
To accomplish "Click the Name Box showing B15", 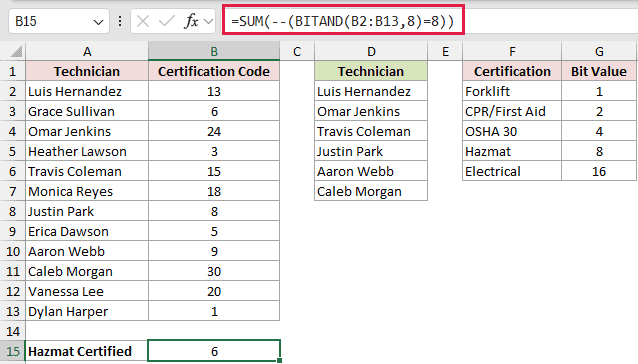I will [59, 21].
